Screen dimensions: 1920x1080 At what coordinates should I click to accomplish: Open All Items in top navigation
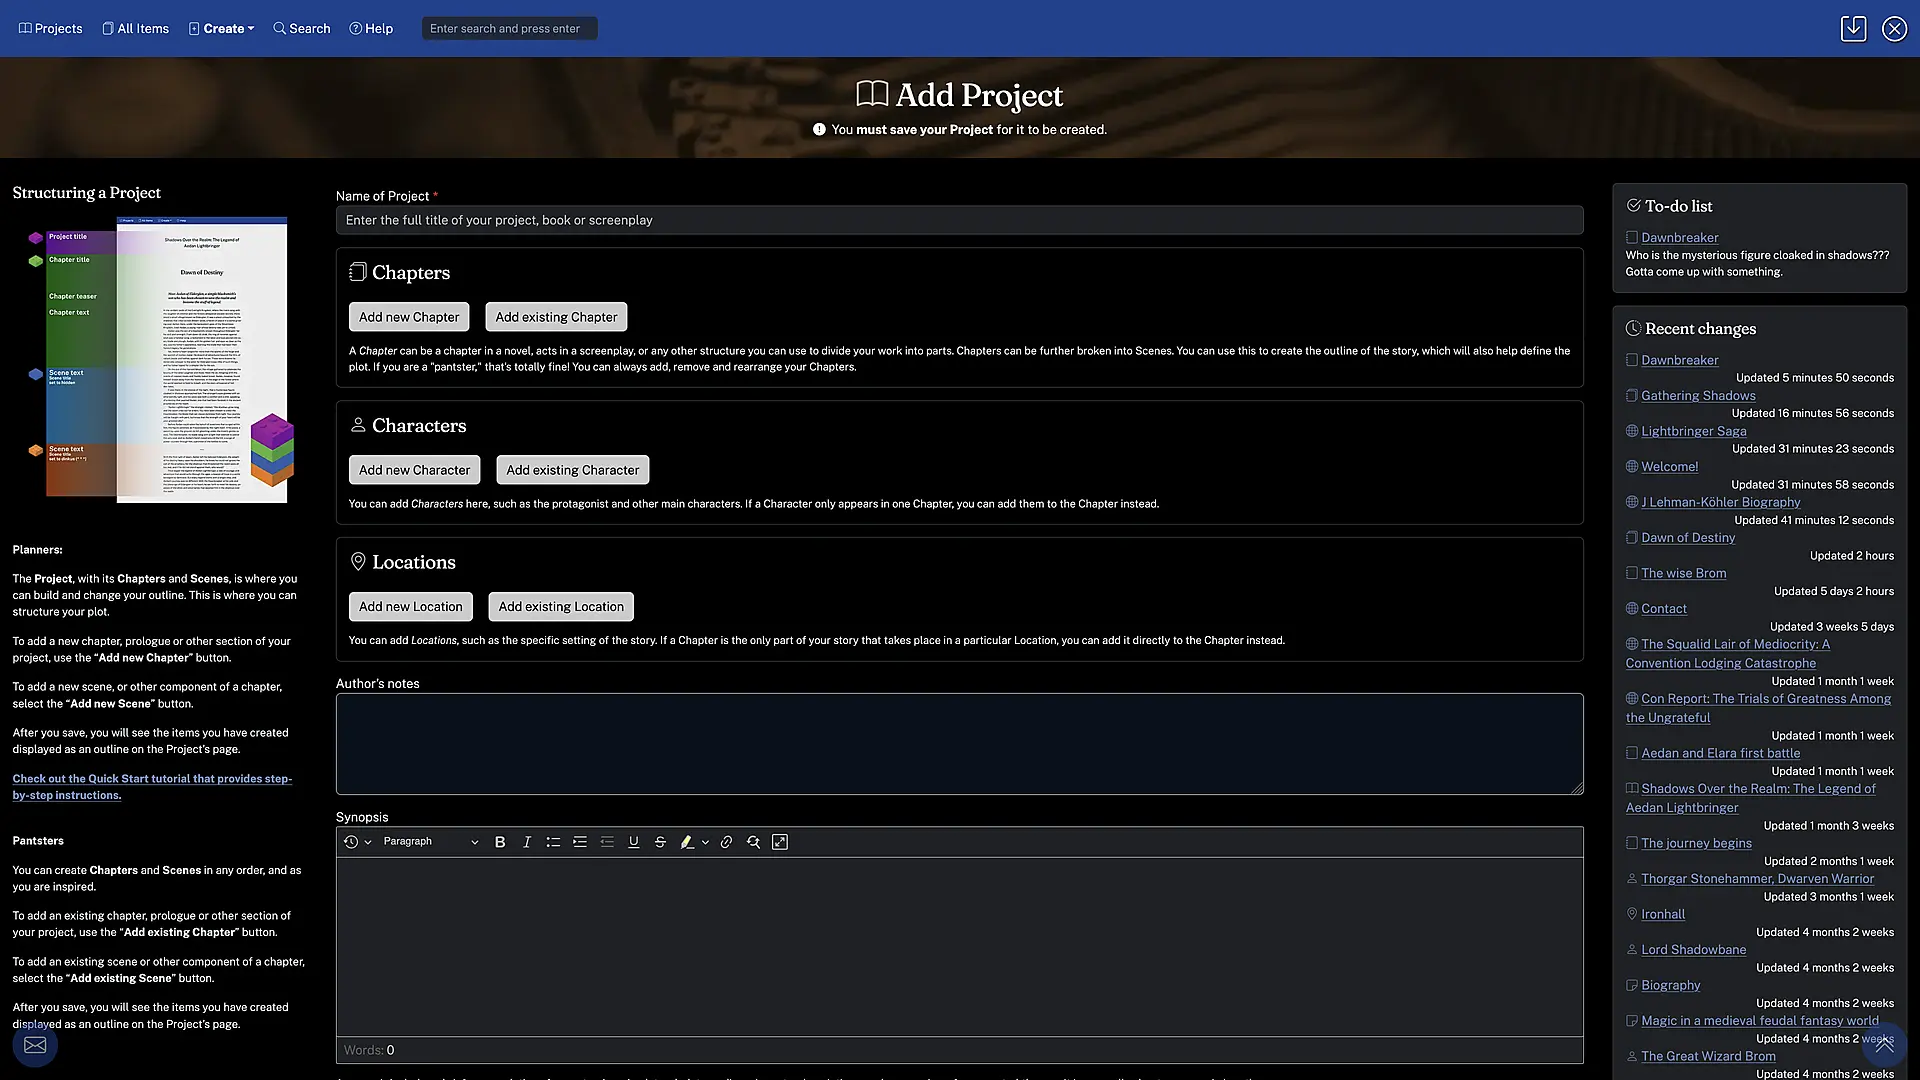135,28
